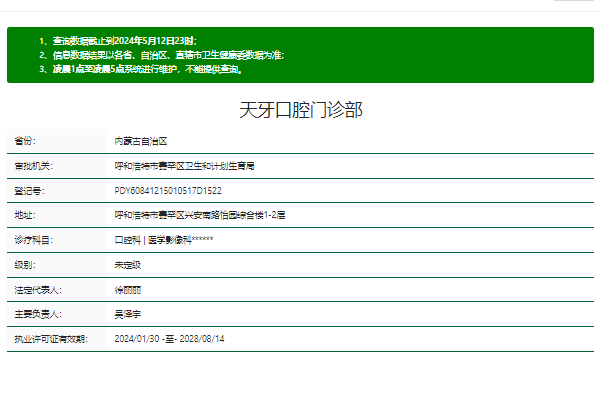Select the license validity dates 2024/01/30 - 2028/08/14
This screenshot has width=600, height=400.
coord(169,339)
